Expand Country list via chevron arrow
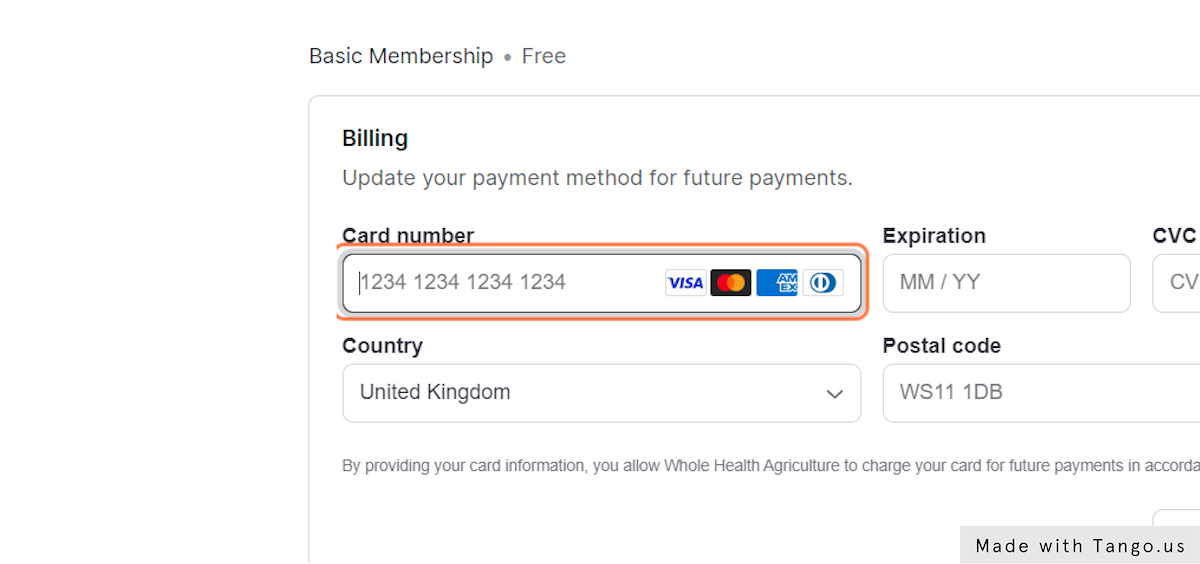This screenshot has width=1200, height=564. click(835, 394)
